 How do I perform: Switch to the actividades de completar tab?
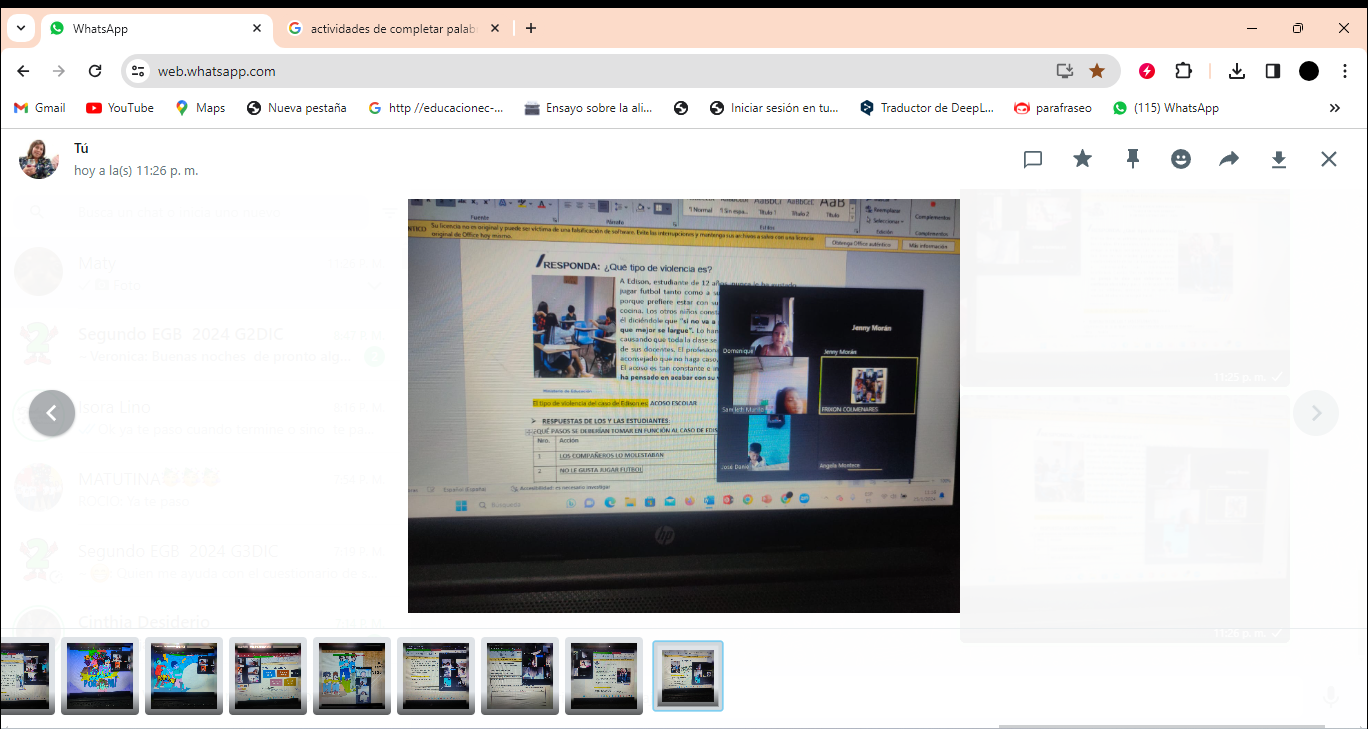click(394, 28)
